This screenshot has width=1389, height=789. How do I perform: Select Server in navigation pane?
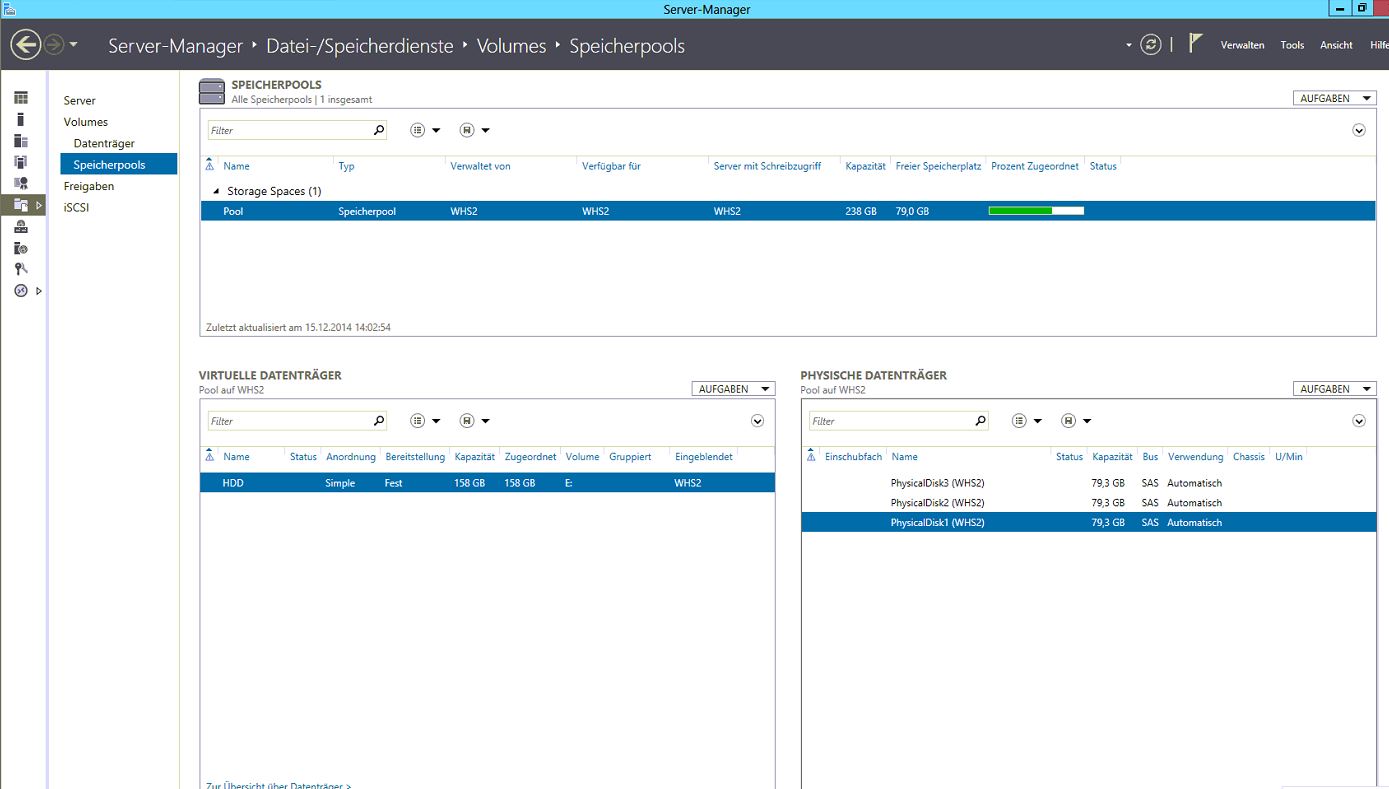pos(80,101)
